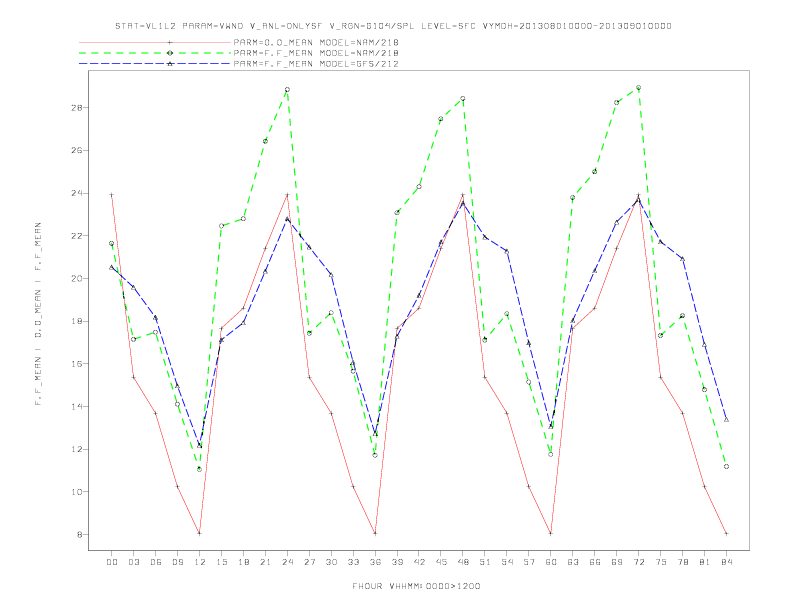Select legend entry PARM=F.F_MEAN MODEL=NAM/218
Image resolution: width=792 pixels, height=612 pixels.
coord(316,53)
